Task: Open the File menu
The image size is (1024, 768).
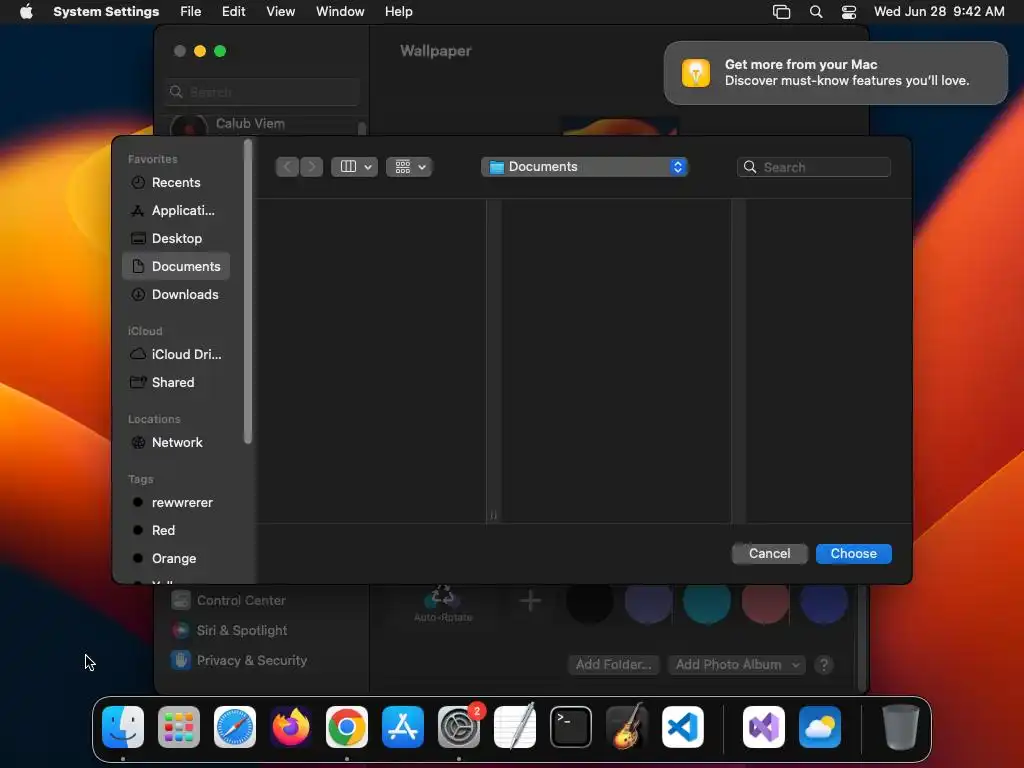Action: coord(191,12)
